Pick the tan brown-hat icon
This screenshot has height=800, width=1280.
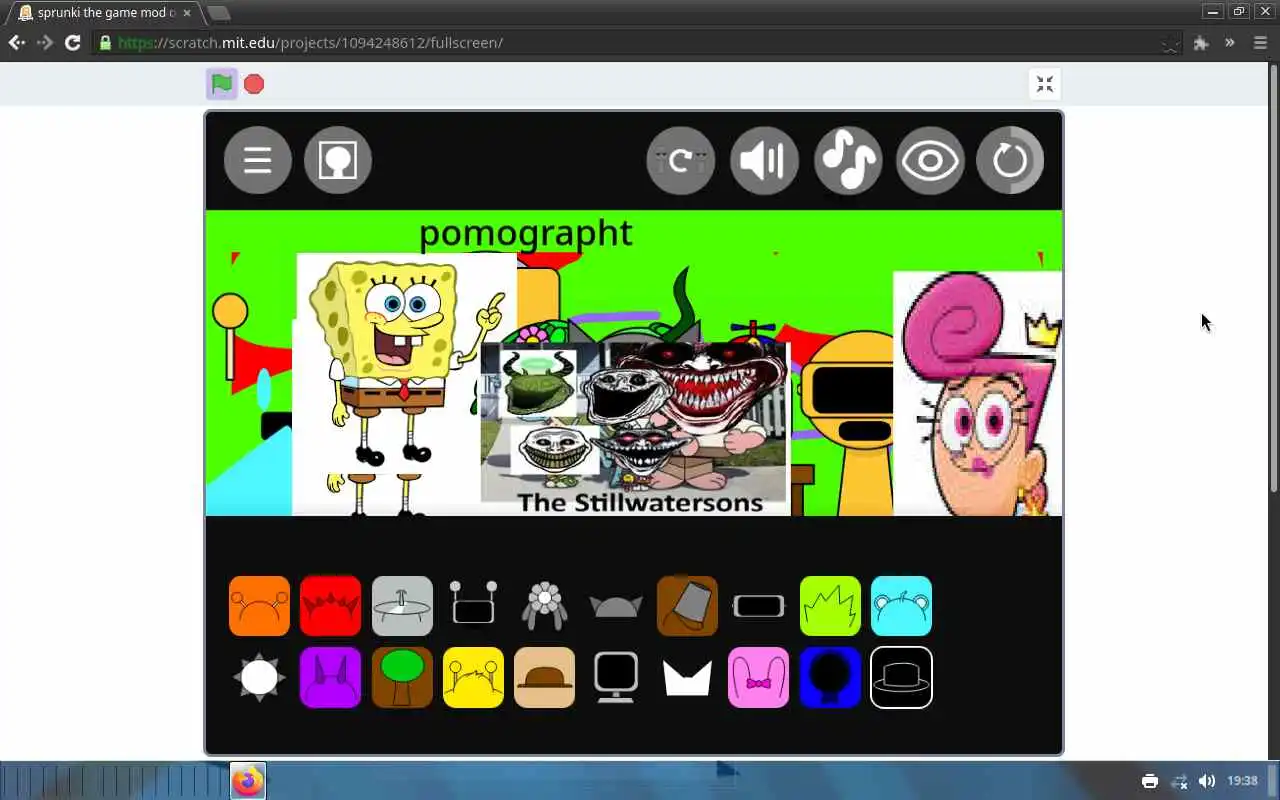[x=545, y=677]
